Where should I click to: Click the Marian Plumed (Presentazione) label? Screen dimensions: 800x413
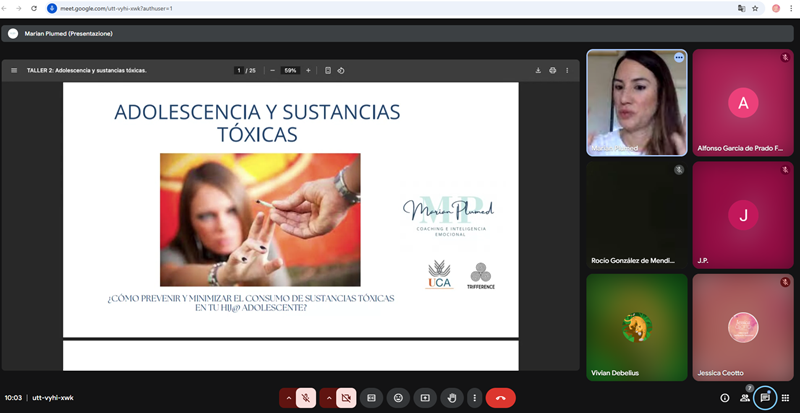point(68,34)
